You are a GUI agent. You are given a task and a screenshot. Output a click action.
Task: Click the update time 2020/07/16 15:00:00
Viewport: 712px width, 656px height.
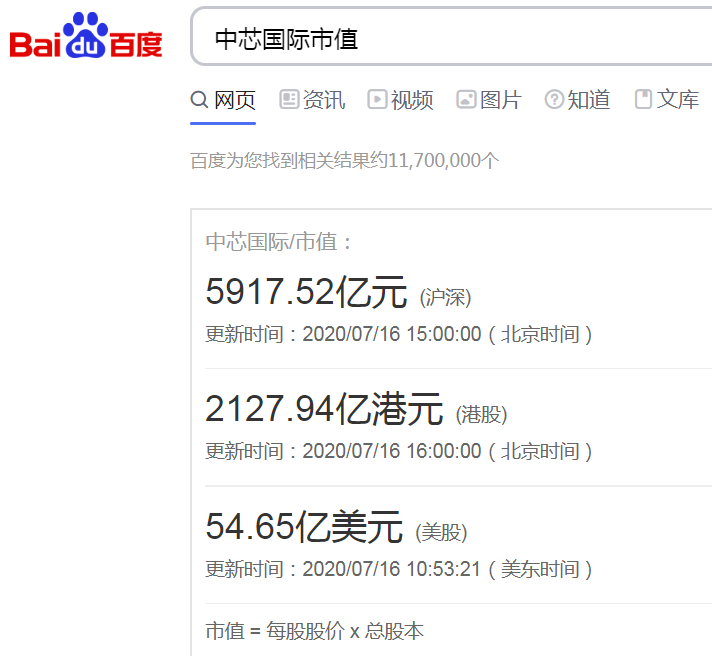(x=392, y=334)
